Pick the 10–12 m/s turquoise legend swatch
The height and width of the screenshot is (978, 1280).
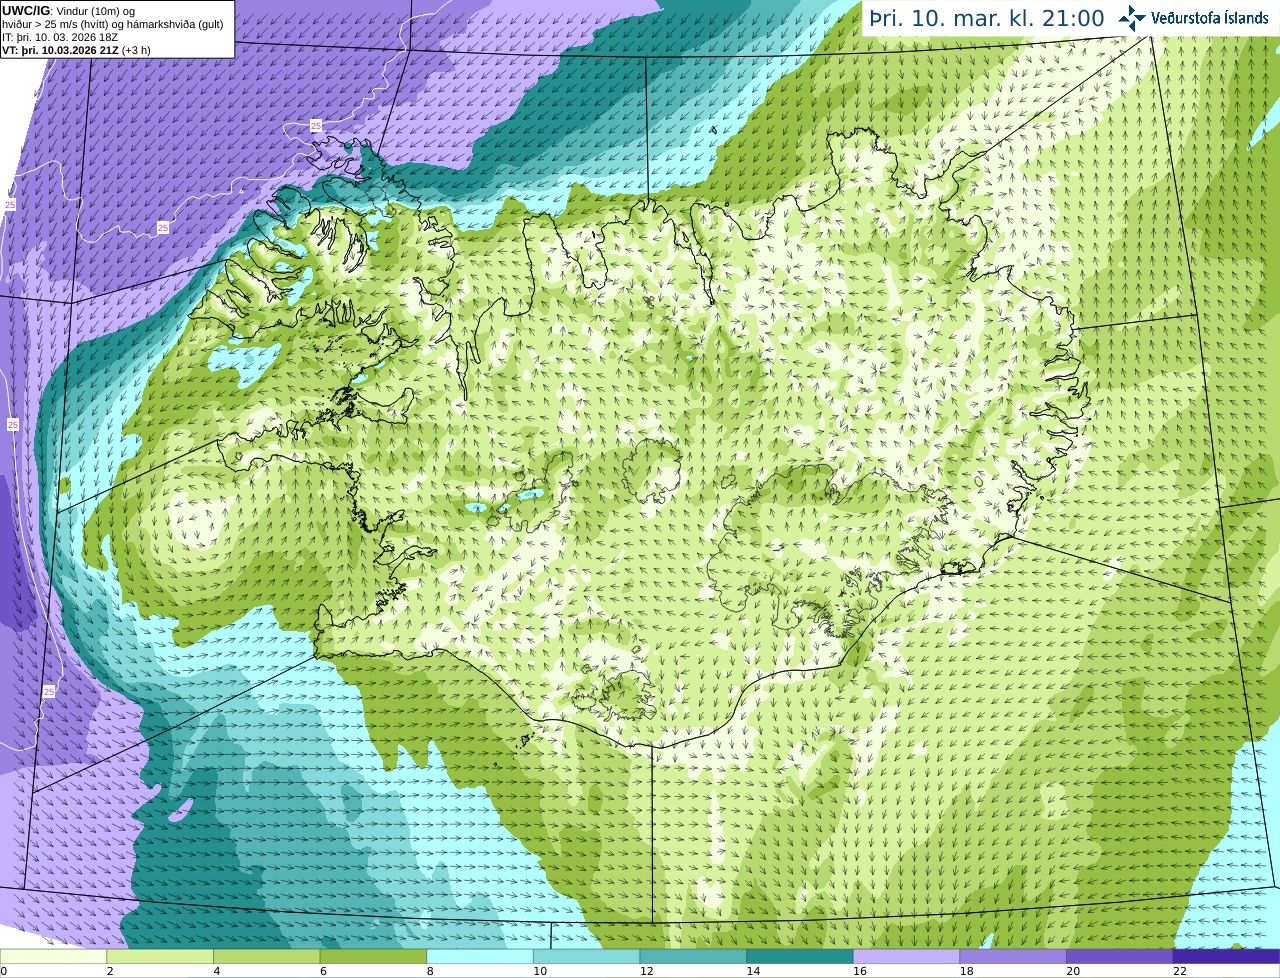coord(586,956)
